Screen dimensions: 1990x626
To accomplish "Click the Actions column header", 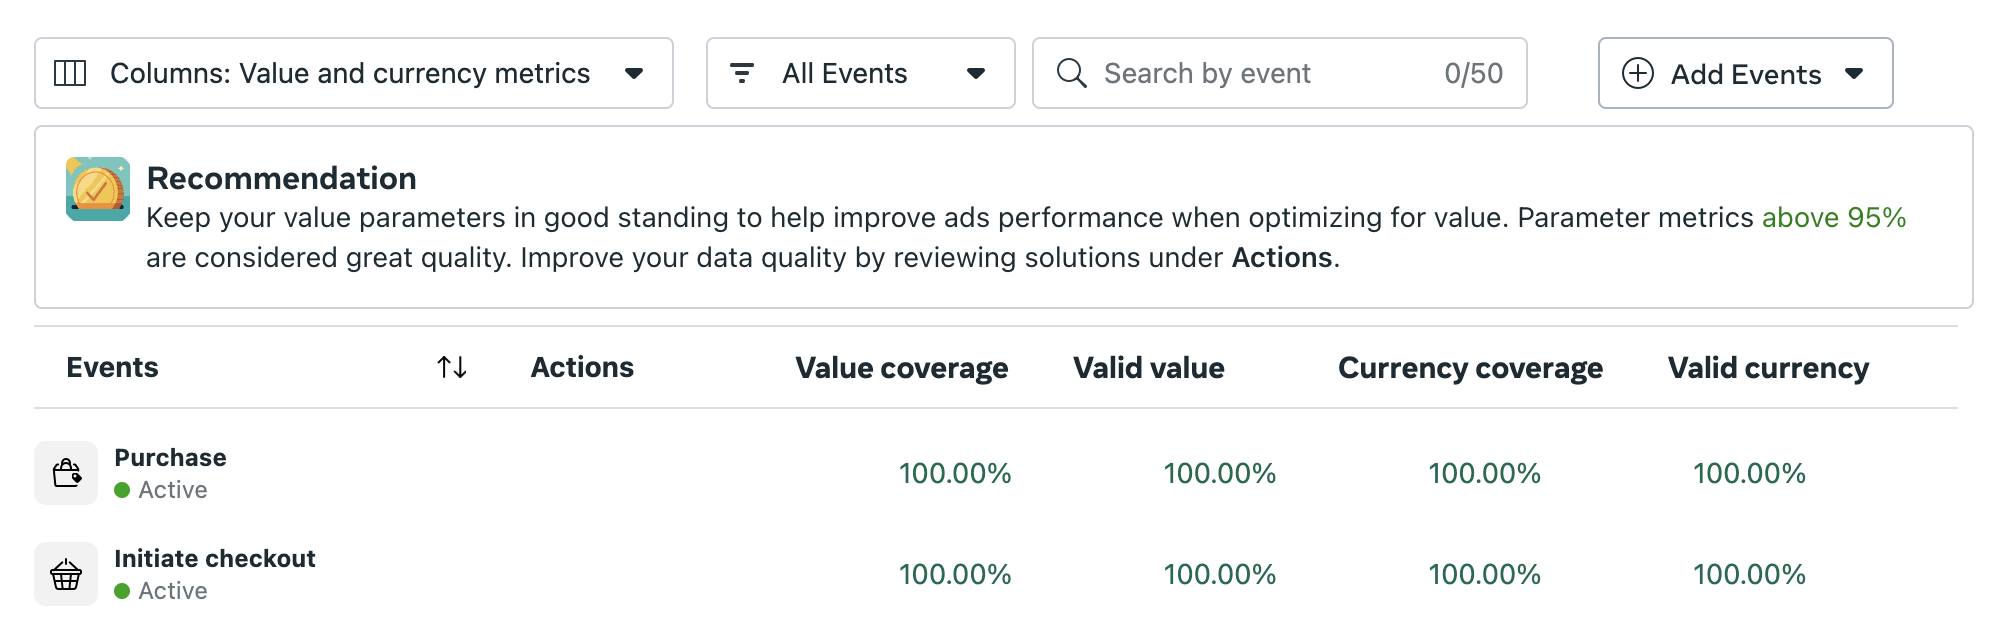I will [x=582, y=367].
